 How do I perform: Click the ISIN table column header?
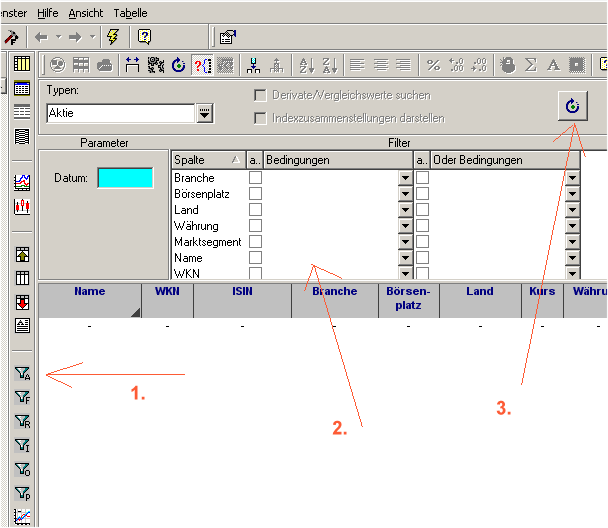click(x=242, y=300)
